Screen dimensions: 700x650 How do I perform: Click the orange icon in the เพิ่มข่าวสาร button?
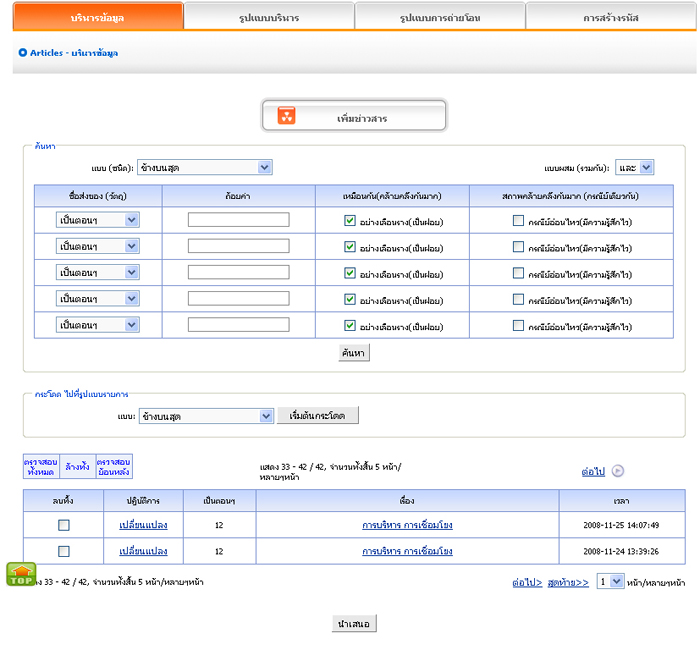click(x=286, y=115)
